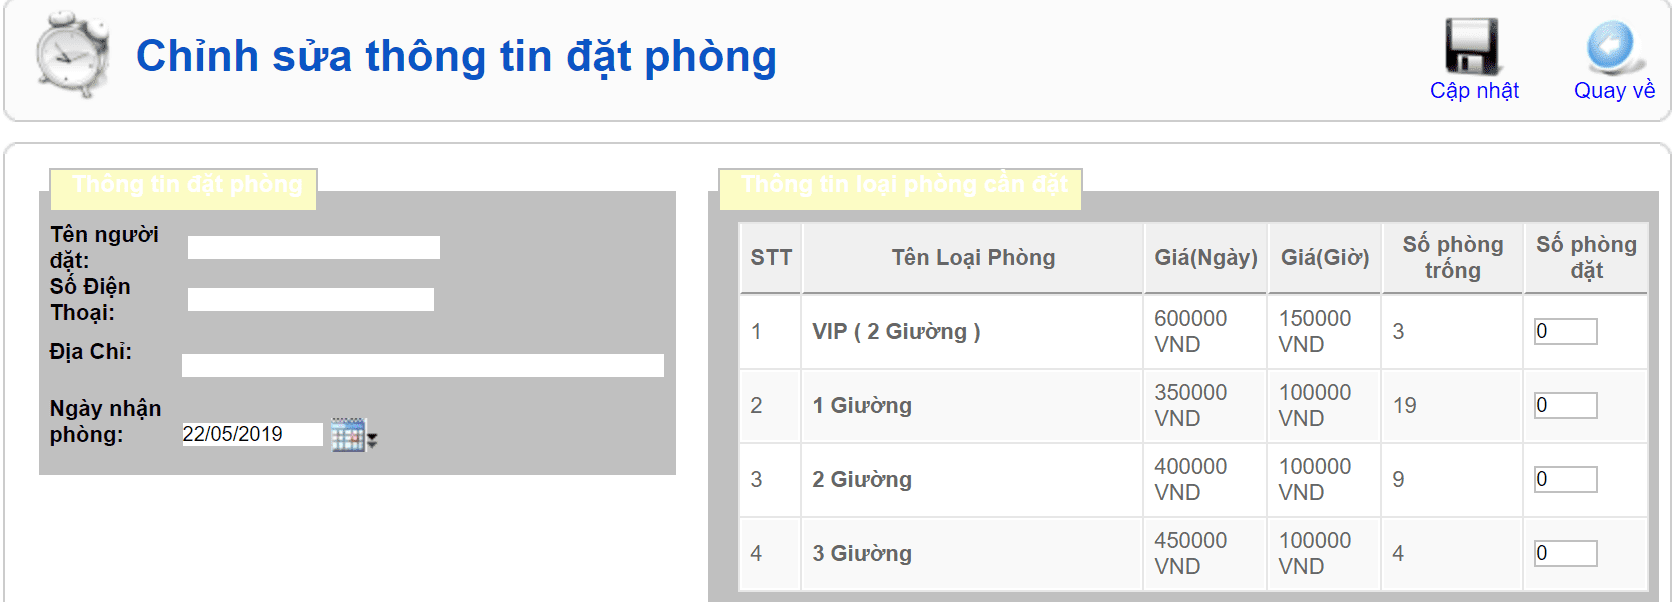
Task: Click into the Địa Chỉ field
Action: (x=422, y=366)
